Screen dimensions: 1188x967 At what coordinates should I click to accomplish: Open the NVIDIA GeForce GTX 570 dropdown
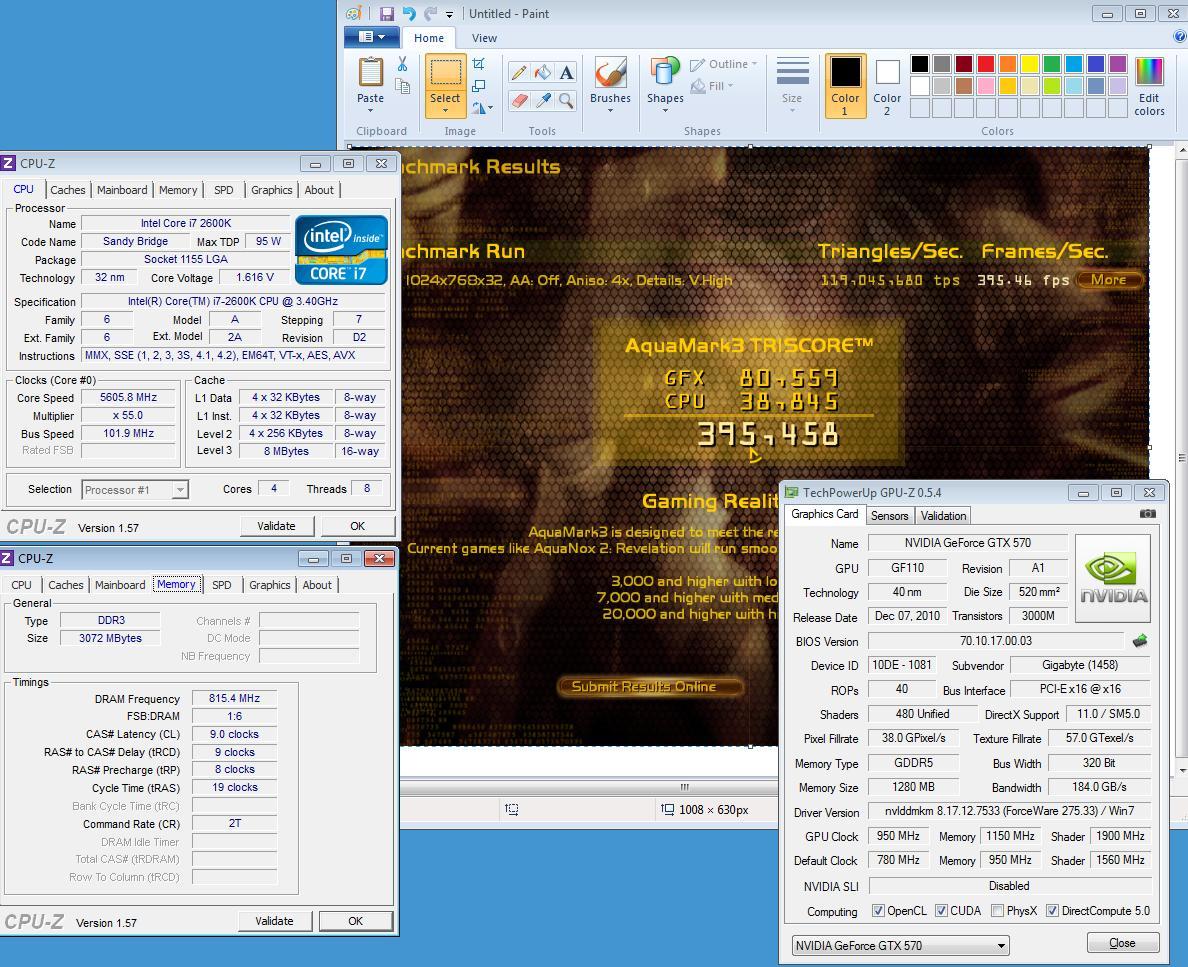901,946
